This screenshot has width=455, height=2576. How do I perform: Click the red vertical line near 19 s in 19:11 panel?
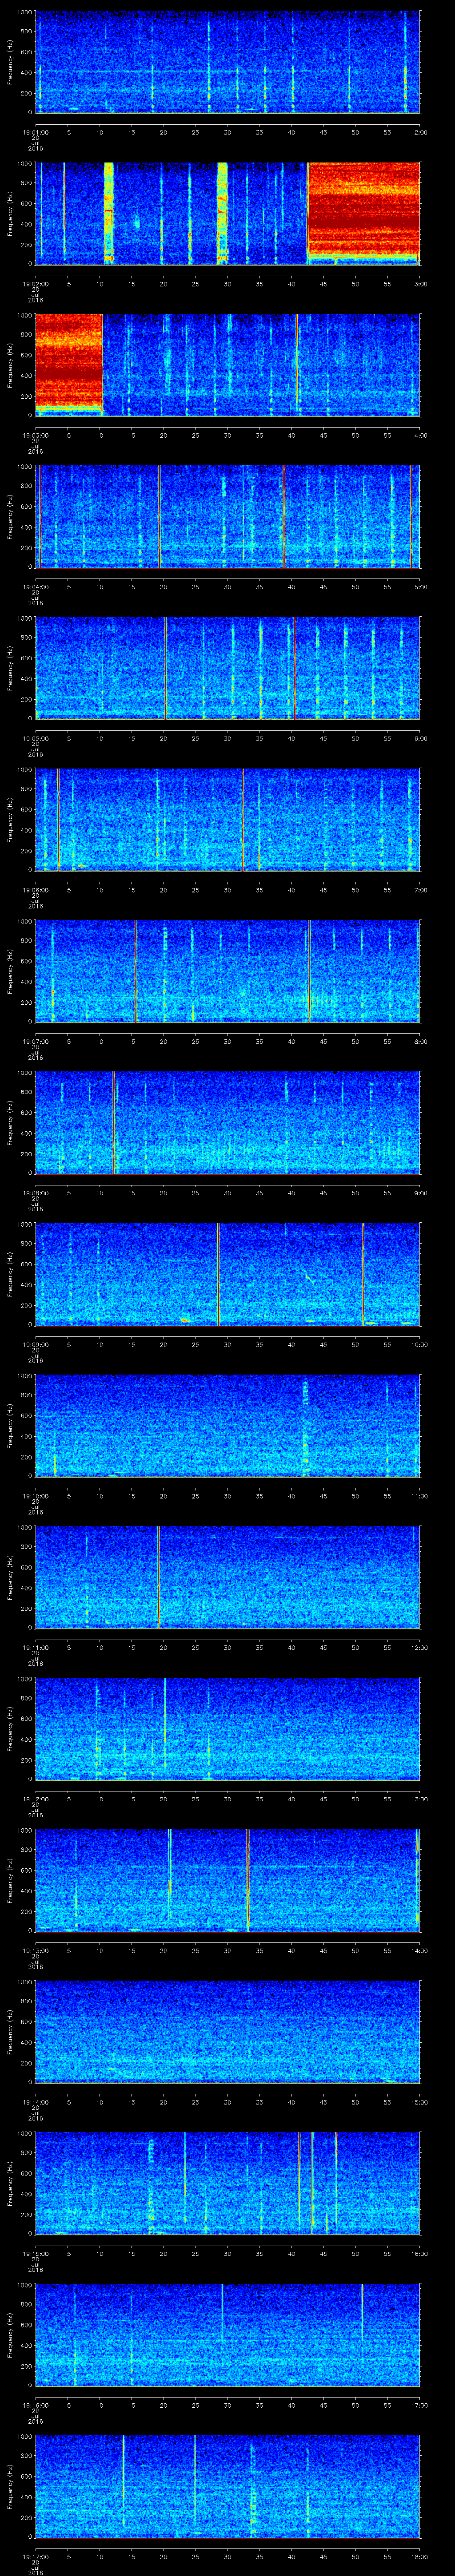[158, 1577]
